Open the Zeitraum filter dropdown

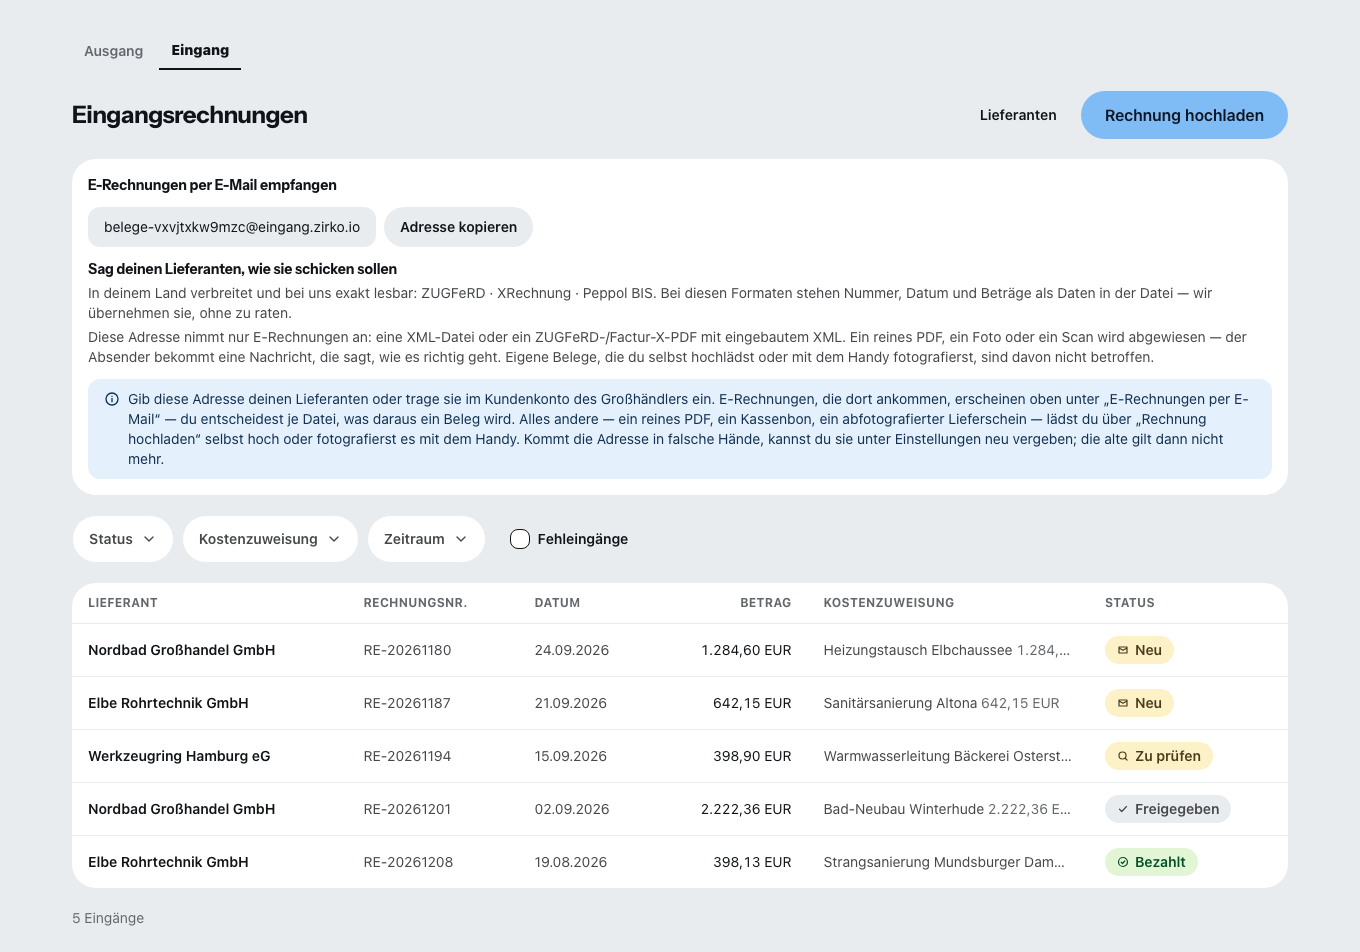point(426,539)
